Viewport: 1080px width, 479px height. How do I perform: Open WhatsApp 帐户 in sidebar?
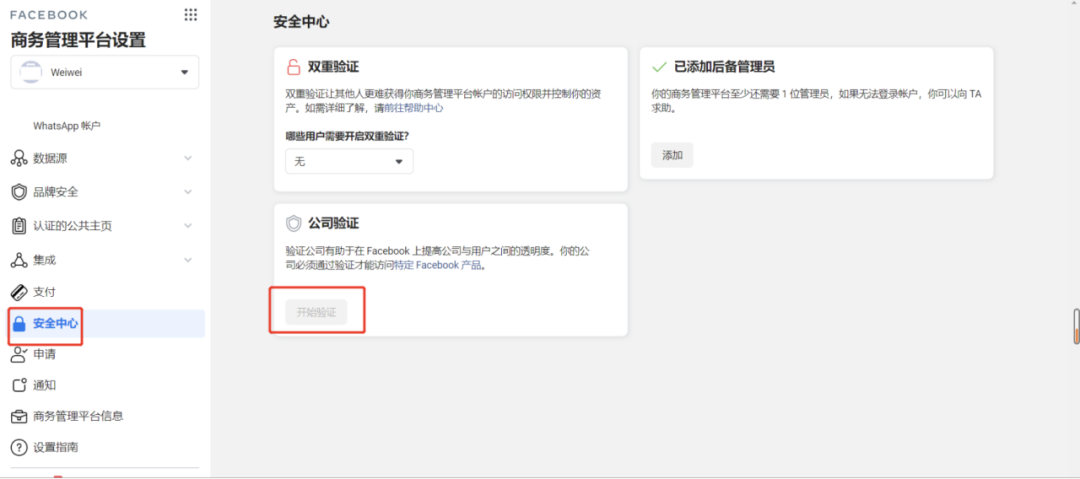(67, 126)
